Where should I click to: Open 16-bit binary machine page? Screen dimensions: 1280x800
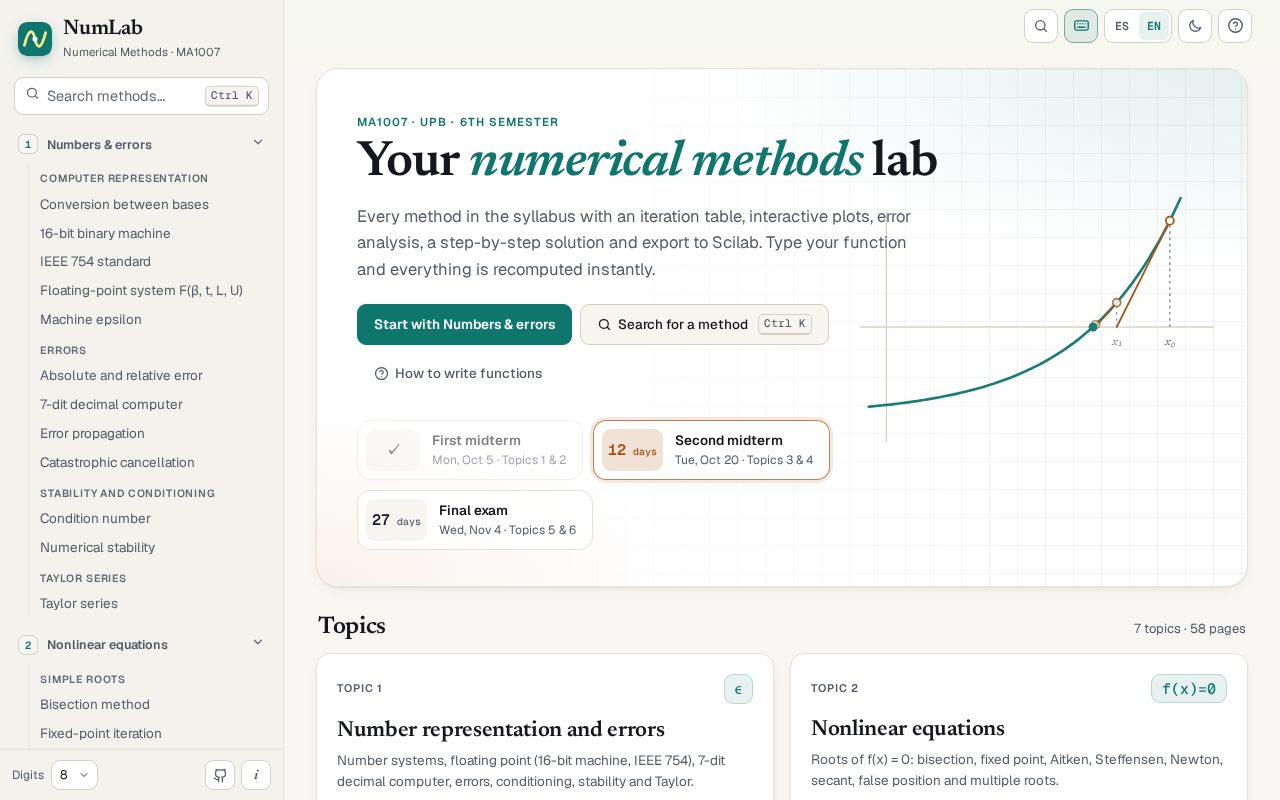105,233
